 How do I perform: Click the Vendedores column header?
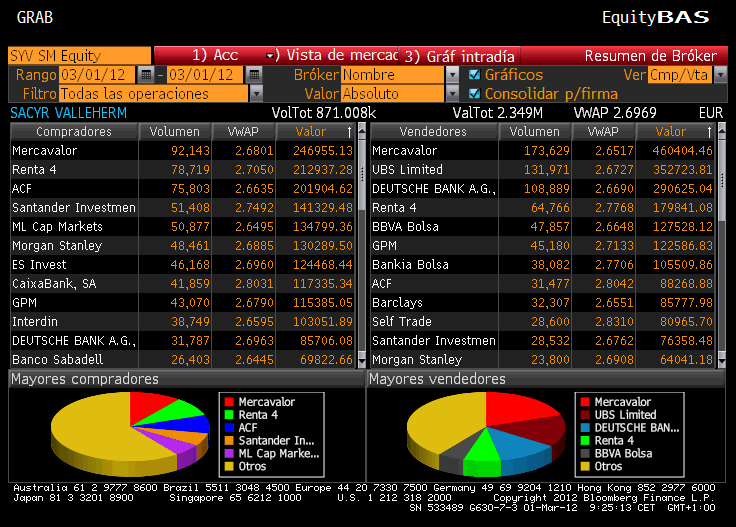434,132
